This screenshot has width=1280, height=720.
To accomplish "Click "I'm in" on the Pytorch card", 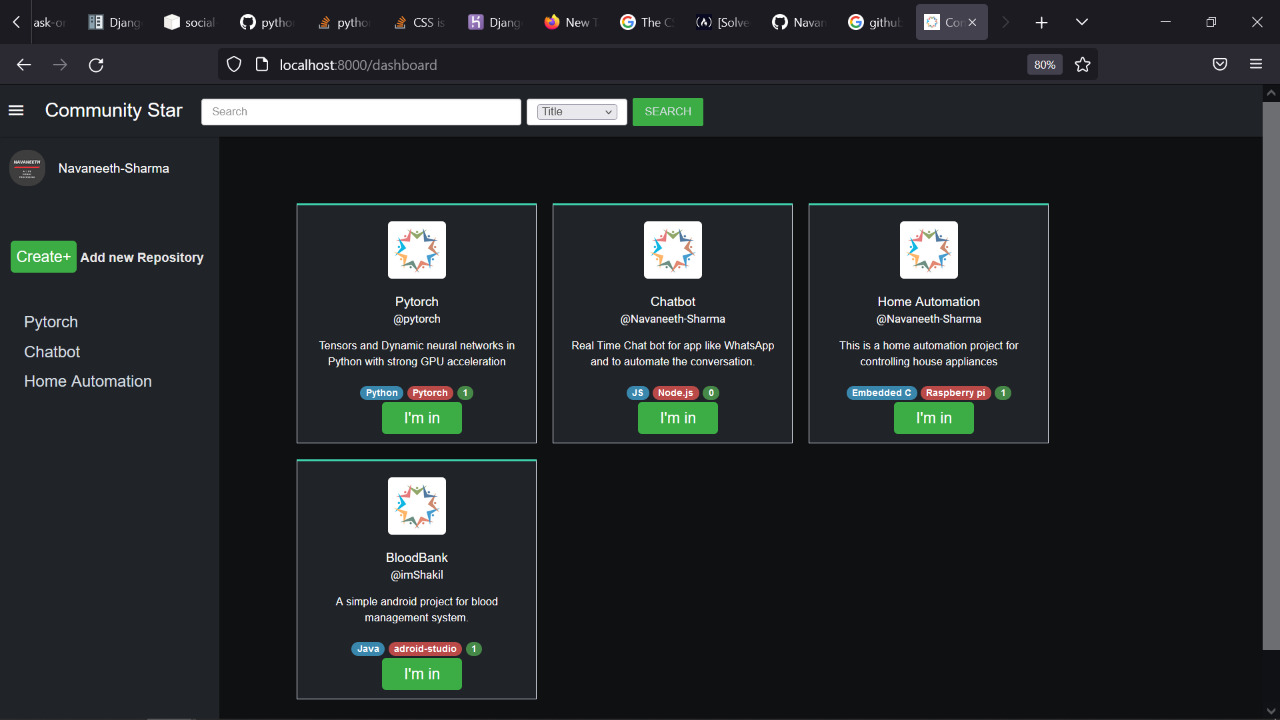I will pos(421,418).
